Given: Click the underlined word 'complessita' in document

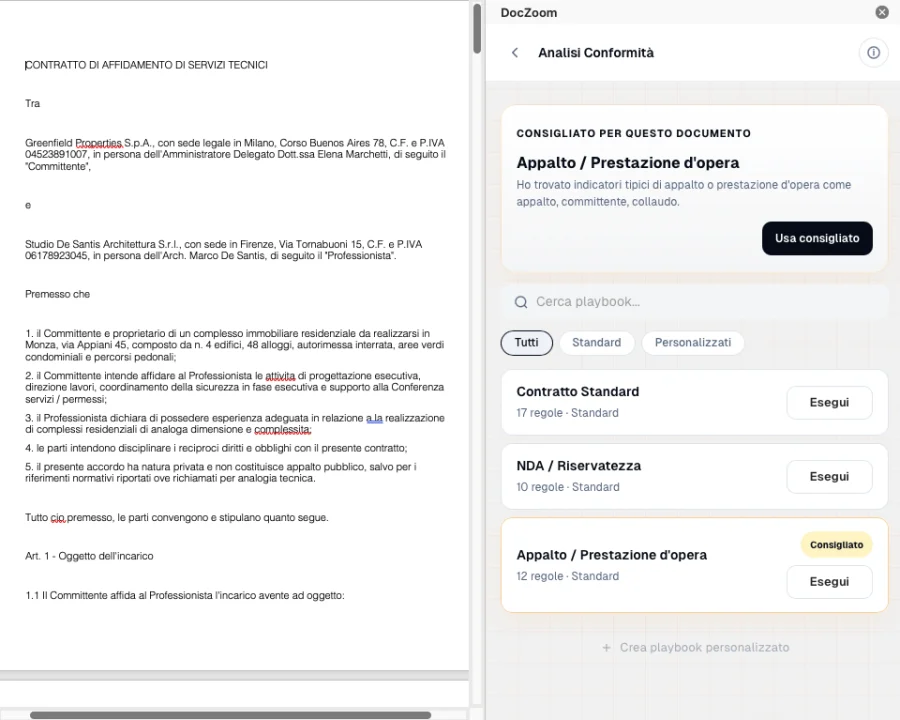Looking at the screenshot, I should (282, 429).
